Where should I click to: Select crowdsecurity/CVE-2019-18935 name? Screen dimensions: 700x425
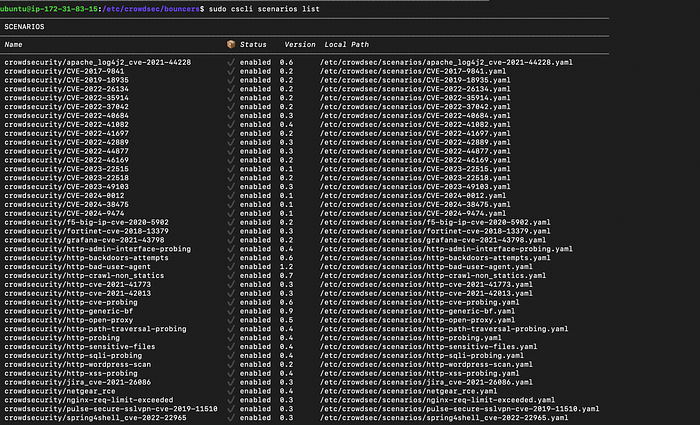(67, 80)
